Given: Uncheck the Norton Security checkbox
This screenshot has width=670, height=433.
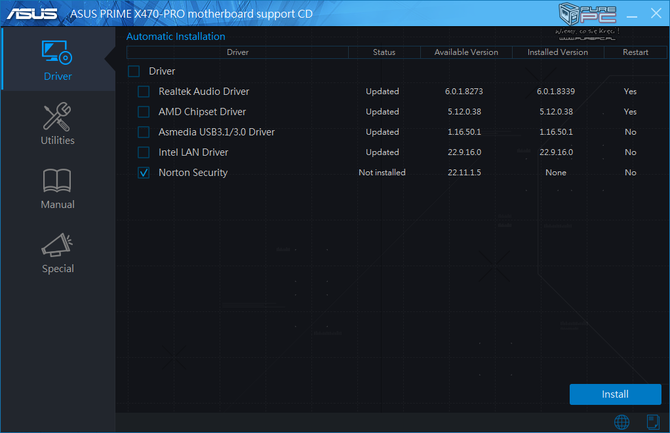Looking at the screenshot, I should [x=144, y=173].
